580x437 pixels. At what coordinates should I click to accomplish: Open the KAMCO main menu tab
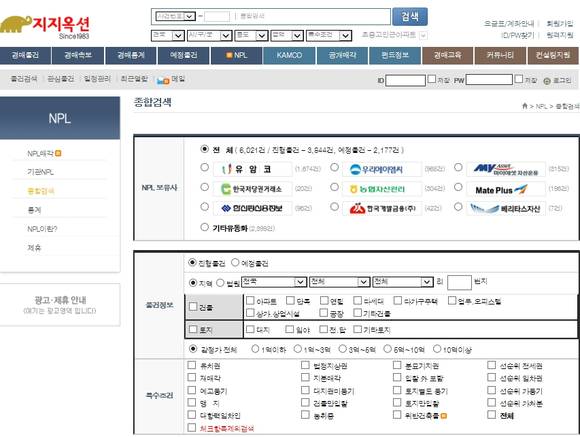289,56
